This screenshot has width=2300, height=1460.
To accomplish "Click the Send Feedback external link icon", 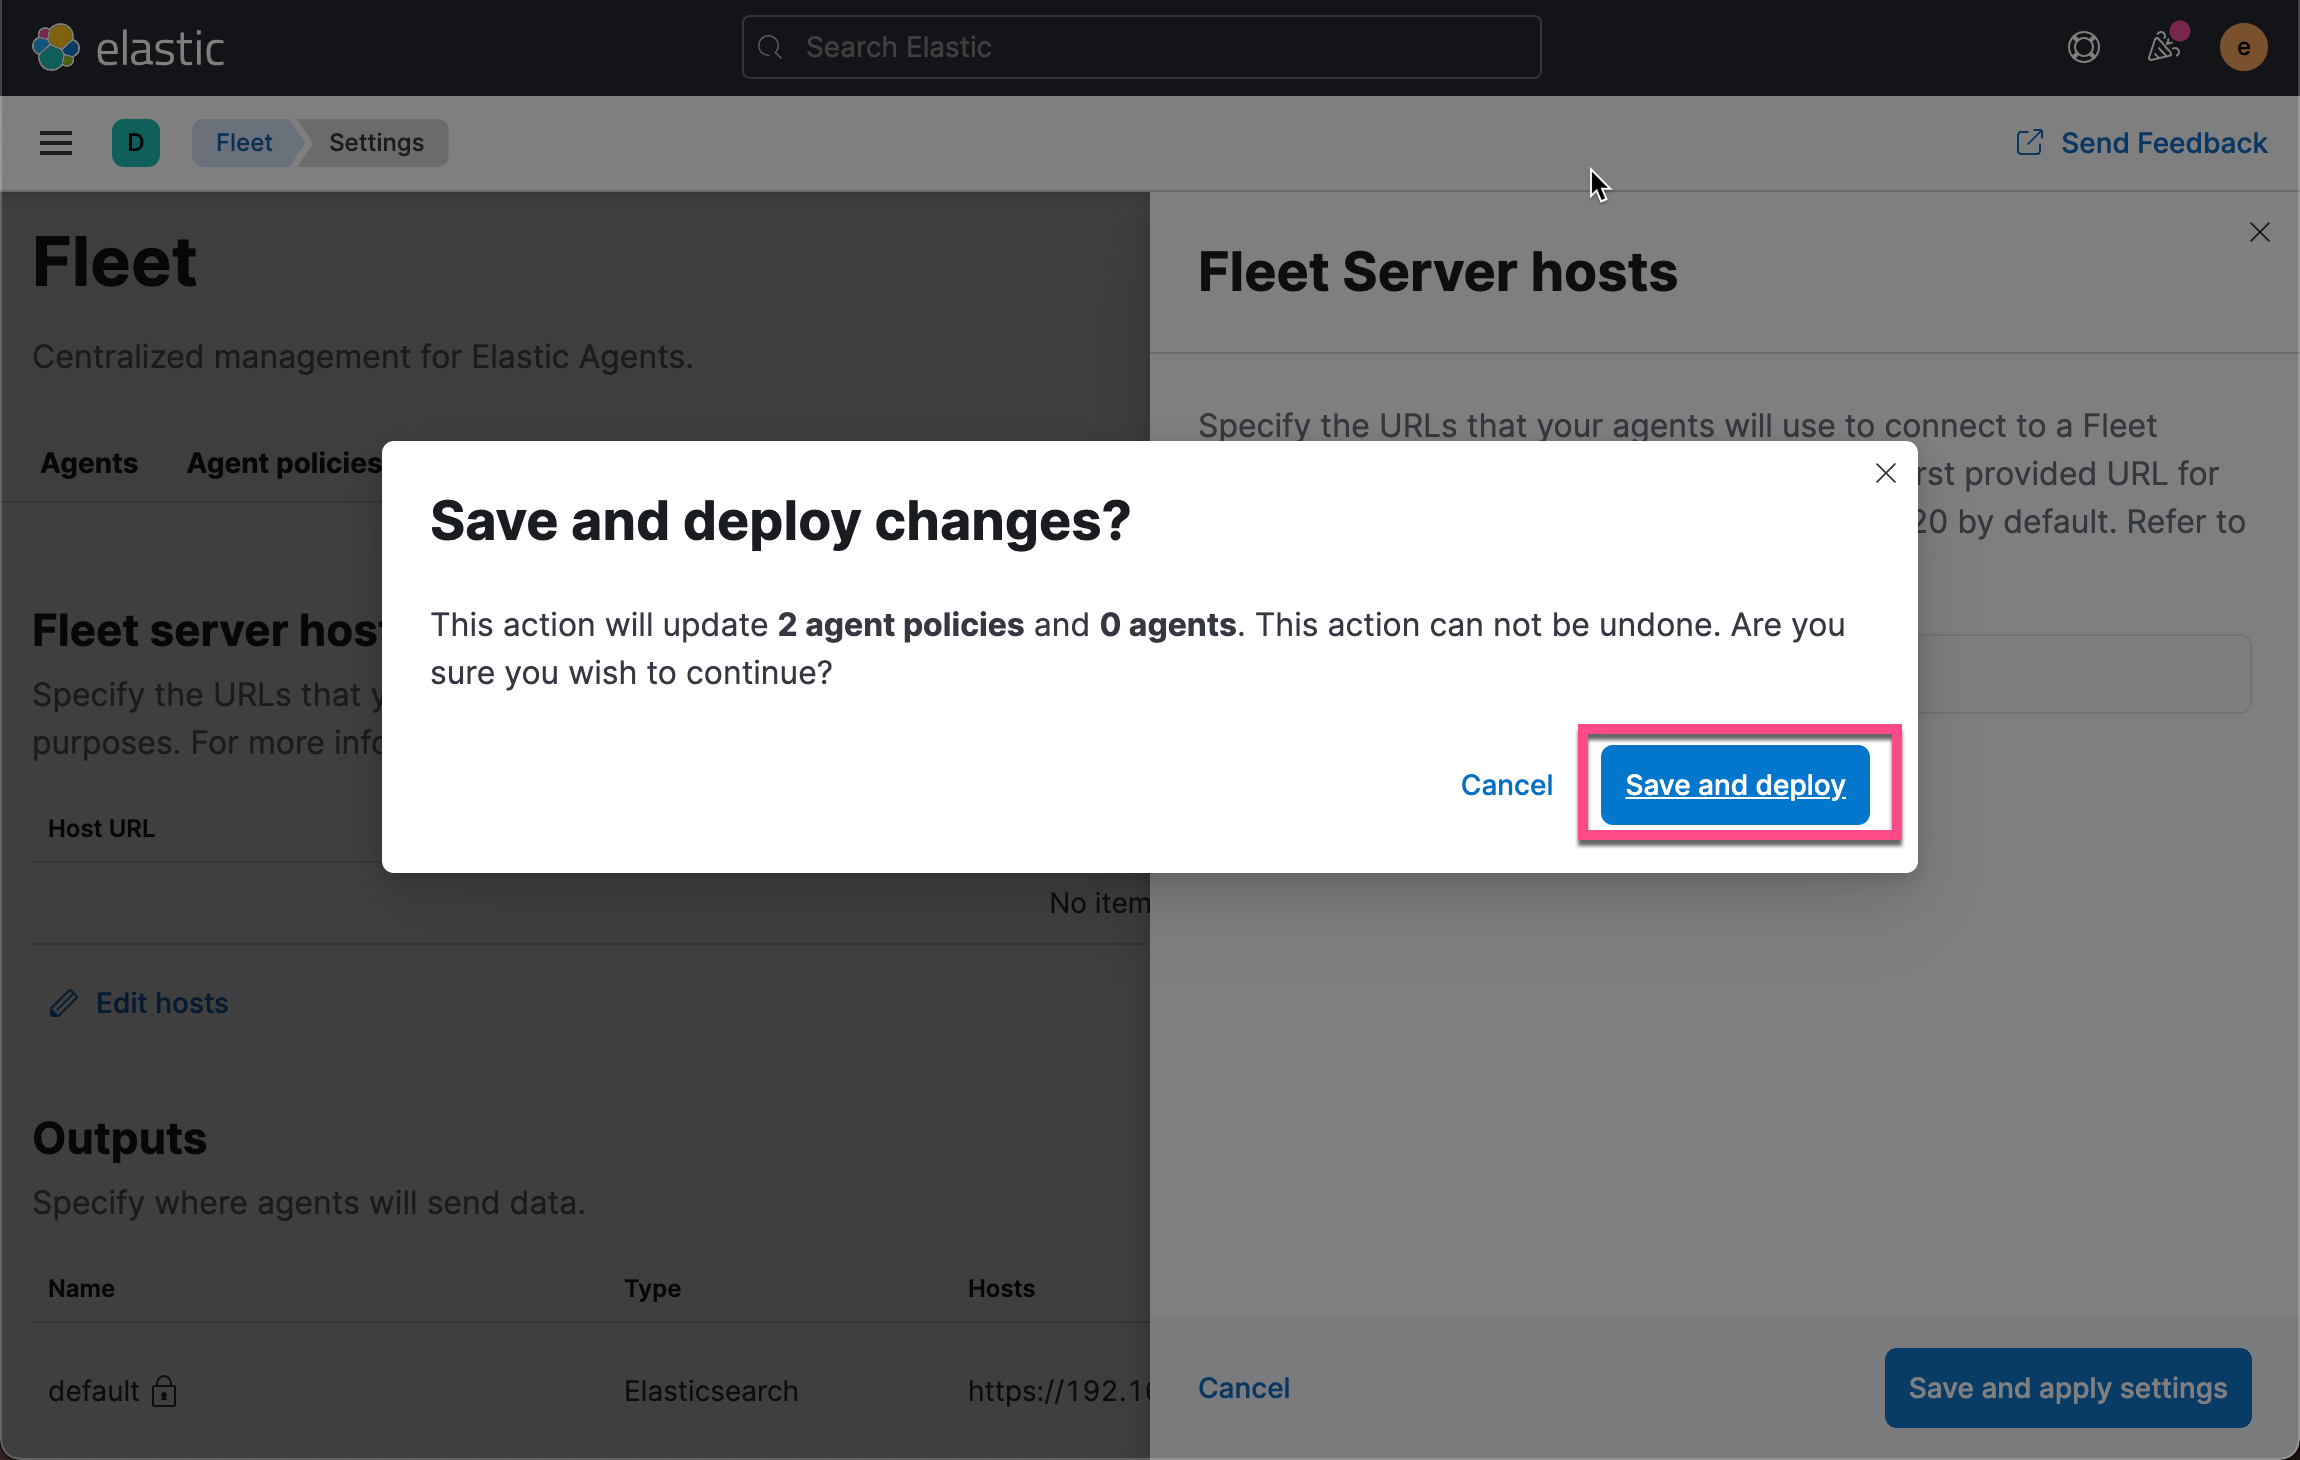I will click(x=2029, y=143).
